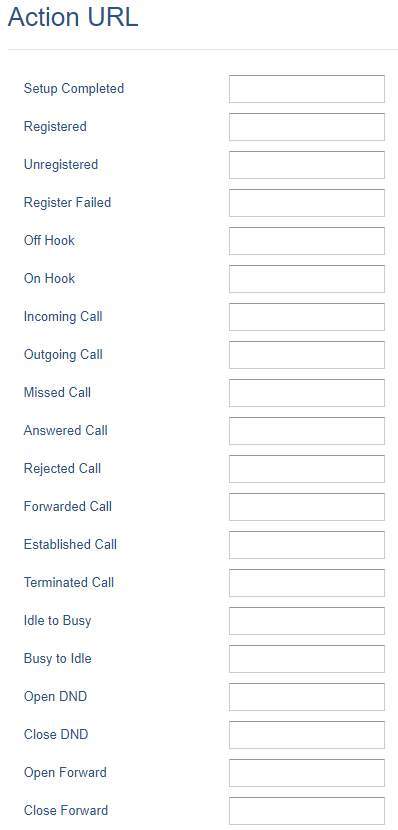This screenshot has height=830, width=398.
Task: Click the Setup Completed URL field
Action: pyautogui.click(x=307, y=89)
